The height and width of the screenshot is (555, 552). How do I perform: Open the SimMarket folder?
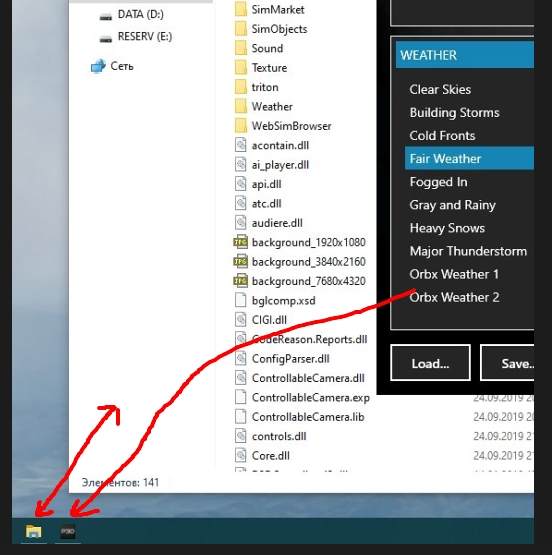pyautogui.click(x=278, y=10)
